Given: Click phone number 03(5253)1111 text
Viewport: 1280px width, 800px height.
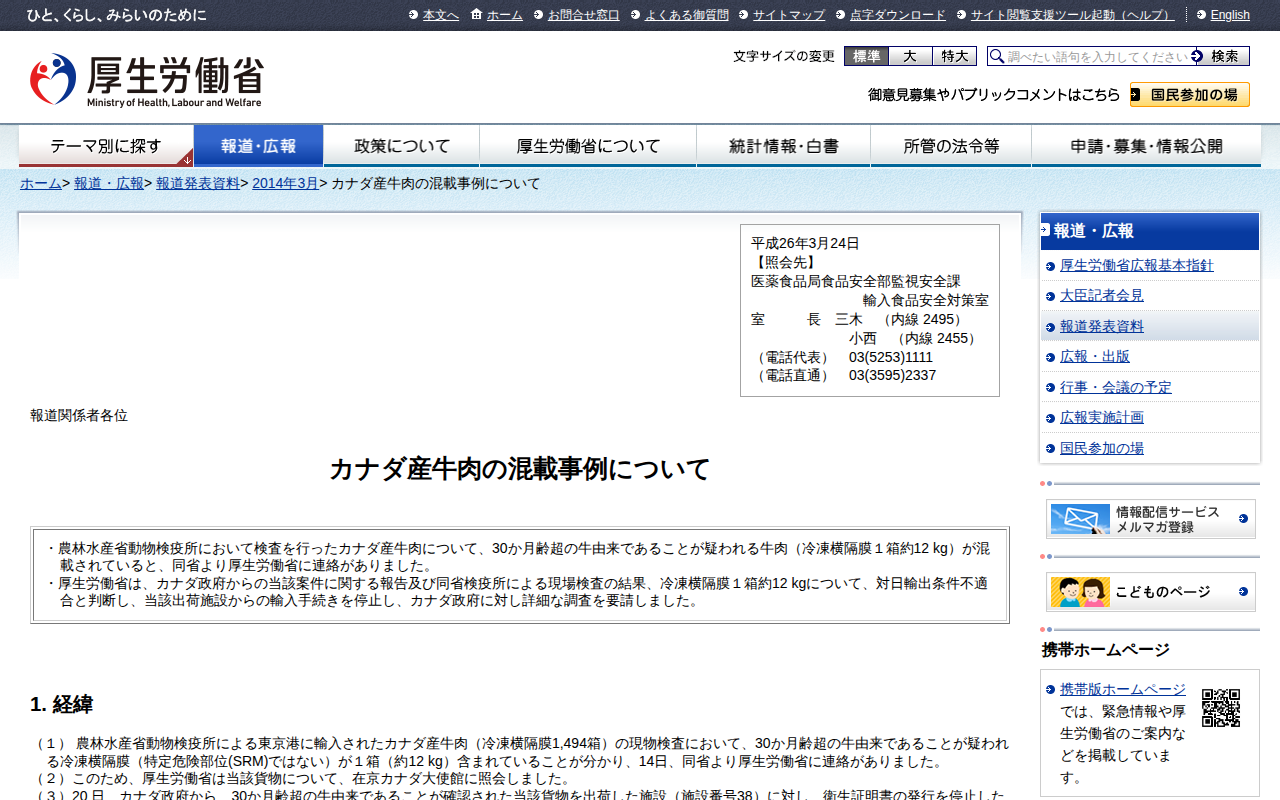Looking at the screenshot, I should (x=891, y=357).
